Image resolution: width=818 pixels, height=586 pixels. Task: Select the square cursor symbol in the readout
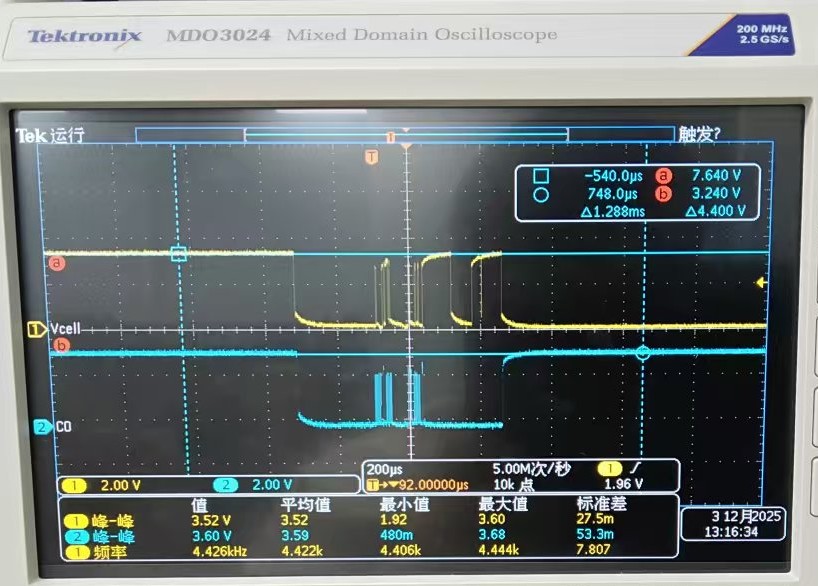coord(541,176)
